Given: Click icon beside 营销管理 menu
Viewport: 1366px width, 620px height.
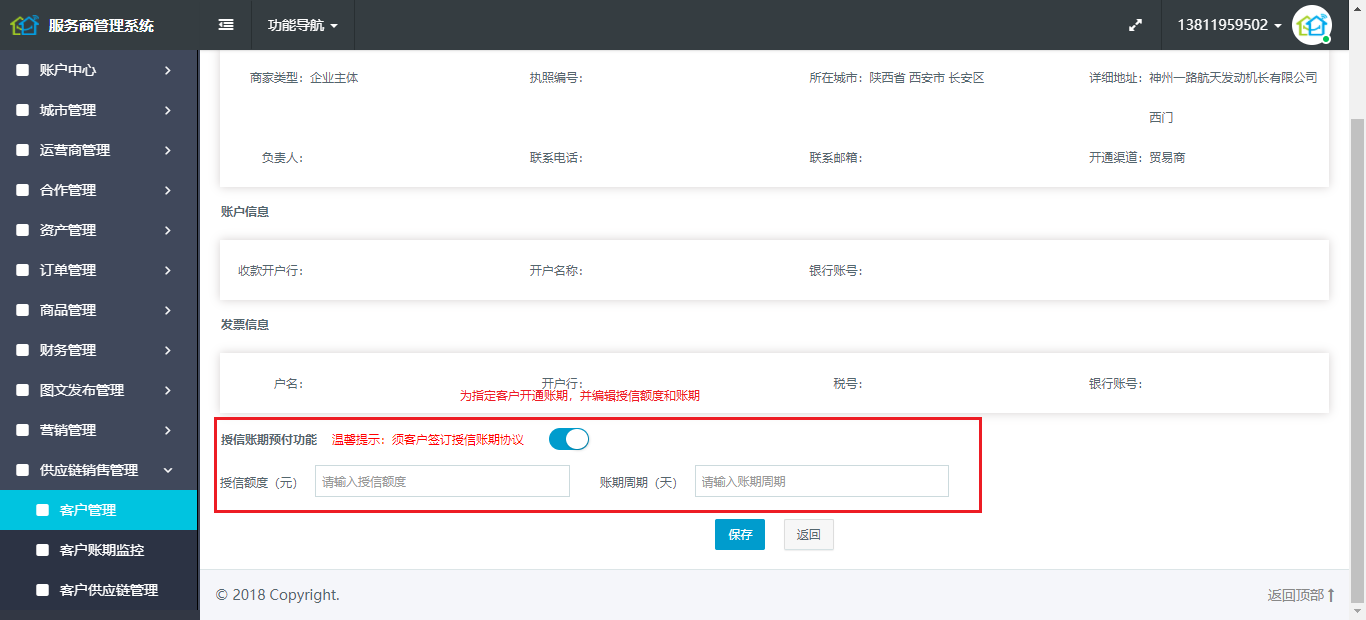Looking at the screenshot, I should 22,430.
